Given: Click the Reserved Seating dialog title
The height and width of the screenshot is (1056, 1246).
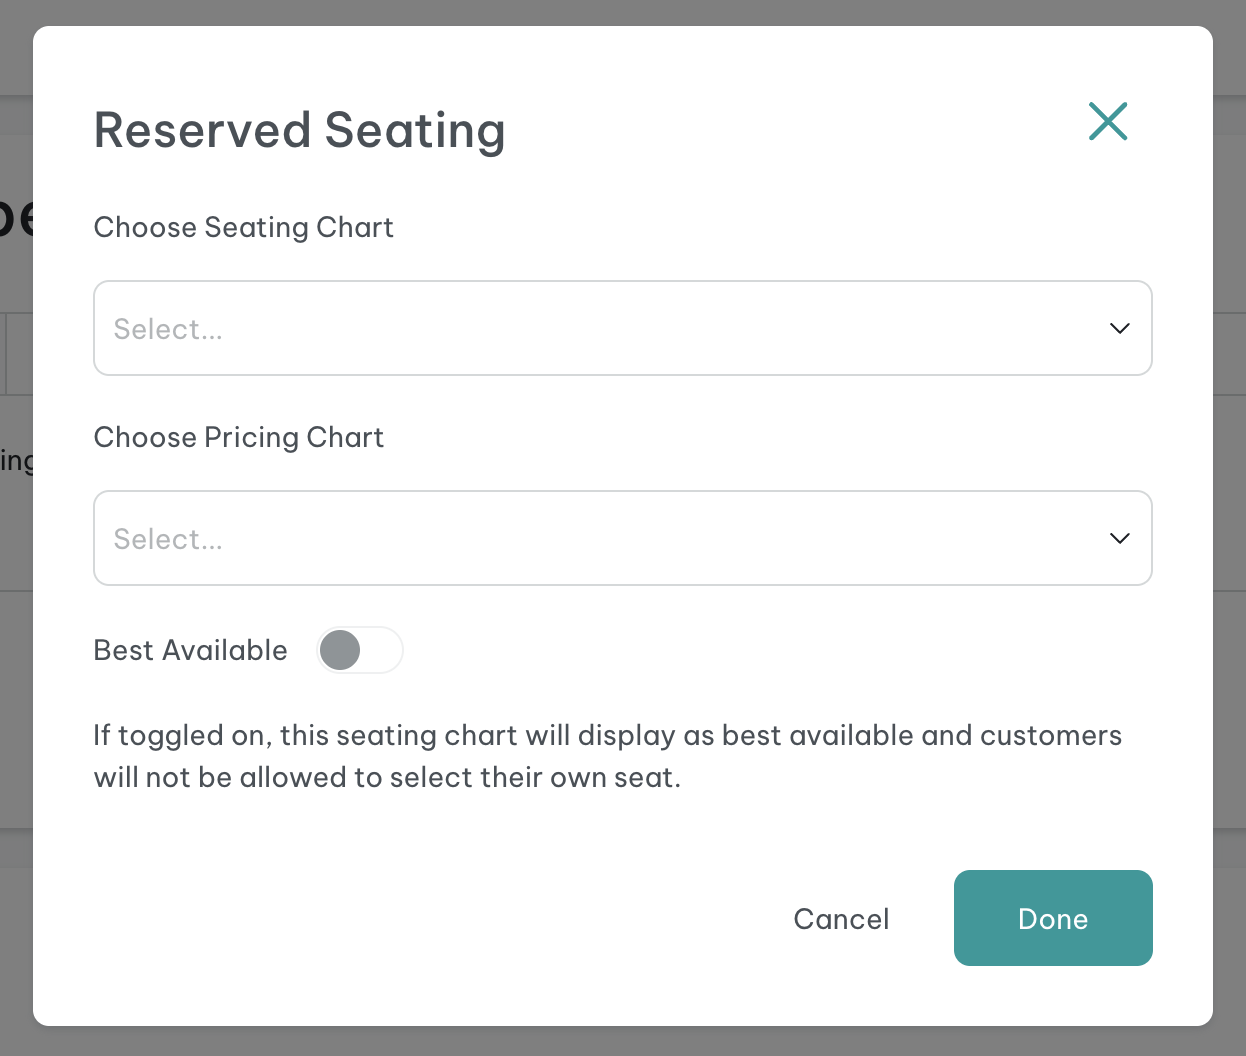Looking at the screenshot, I should 299,131.
